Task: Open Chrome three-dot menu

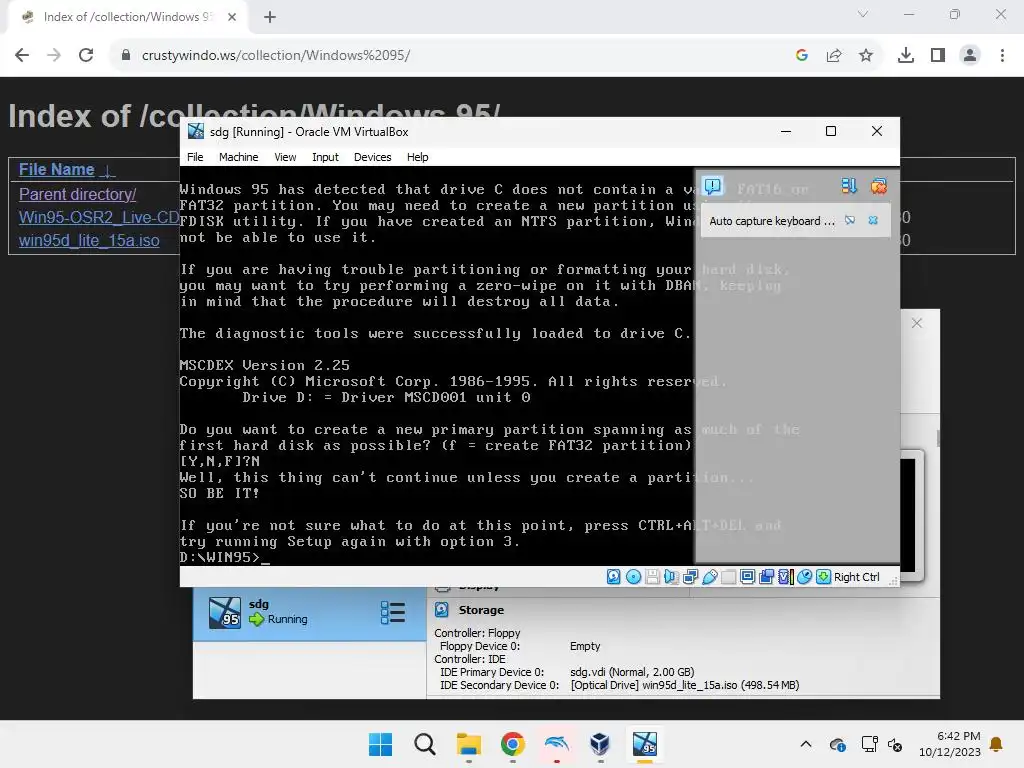Action: pos(1002,55)
